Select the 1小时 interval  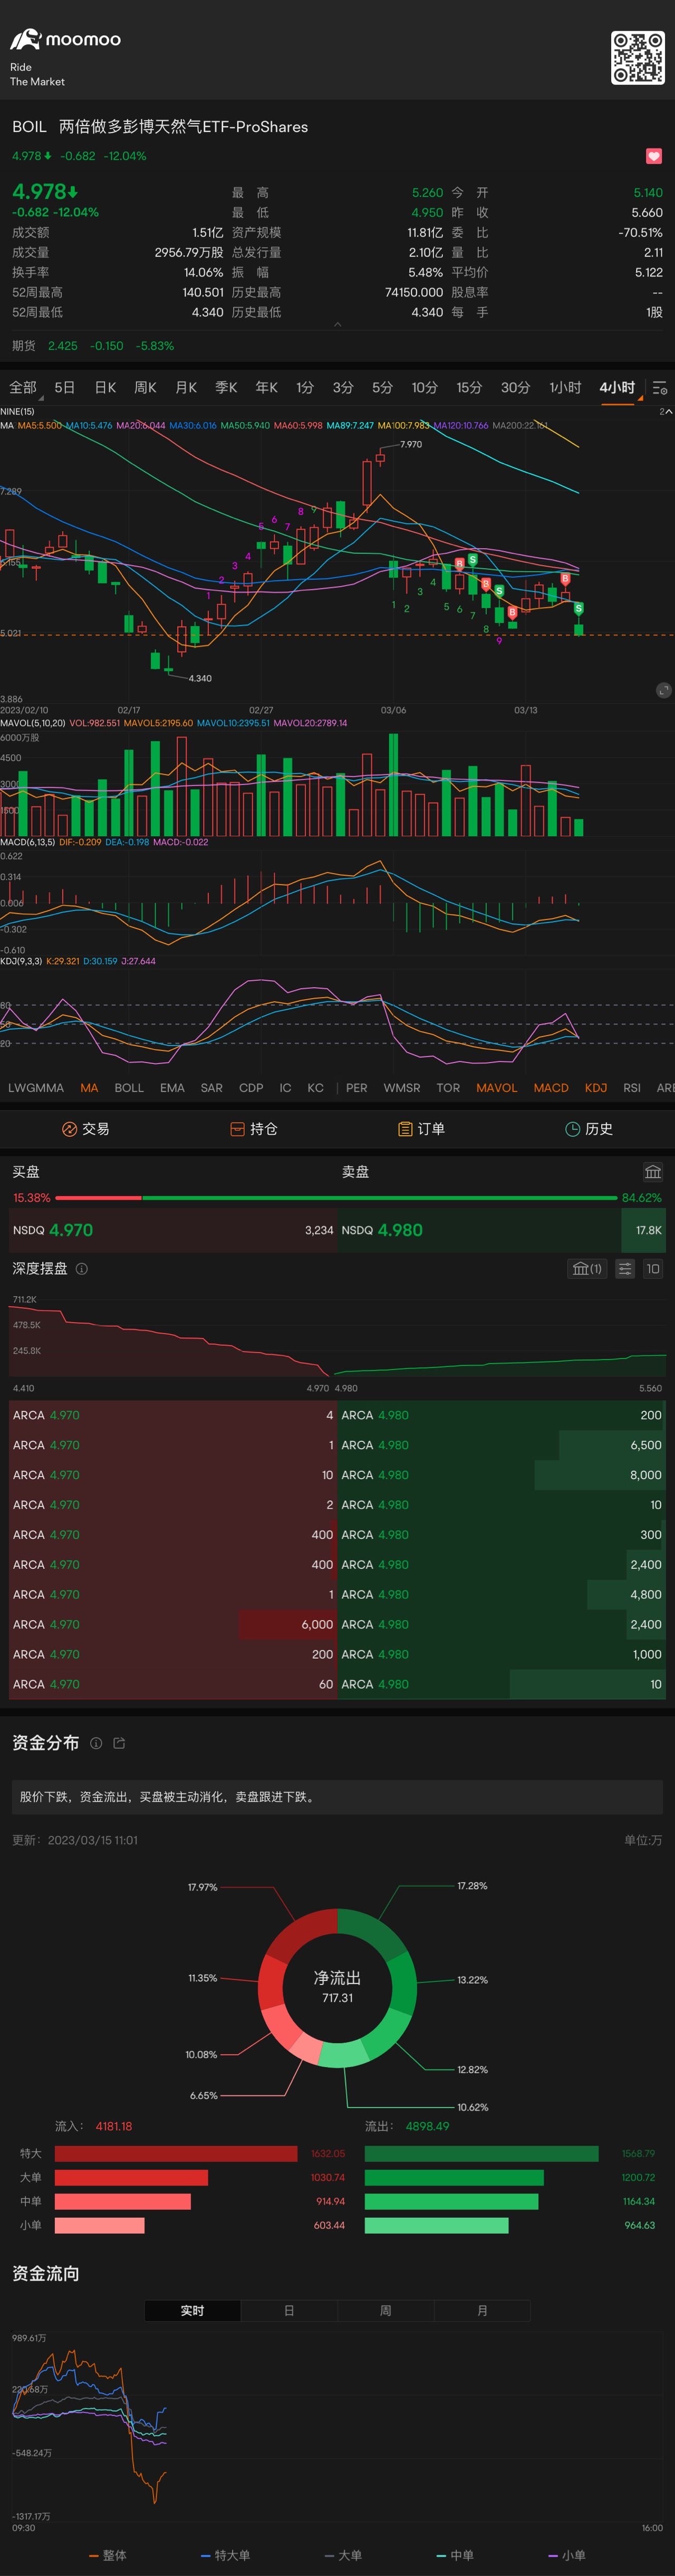[x=565, y=388]
